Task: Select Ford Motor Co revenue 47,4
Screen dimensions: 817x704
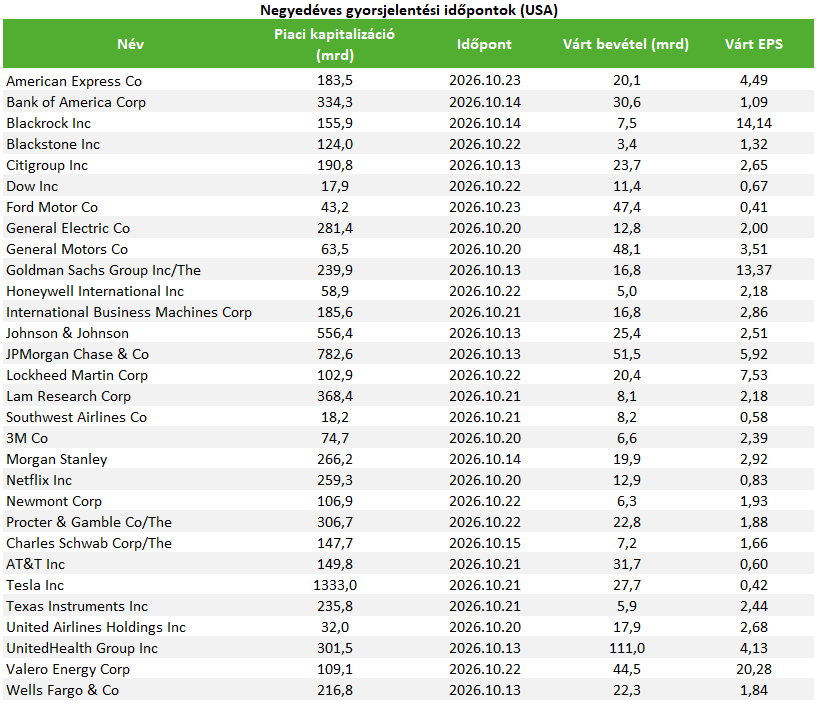Action: point(627,207)
